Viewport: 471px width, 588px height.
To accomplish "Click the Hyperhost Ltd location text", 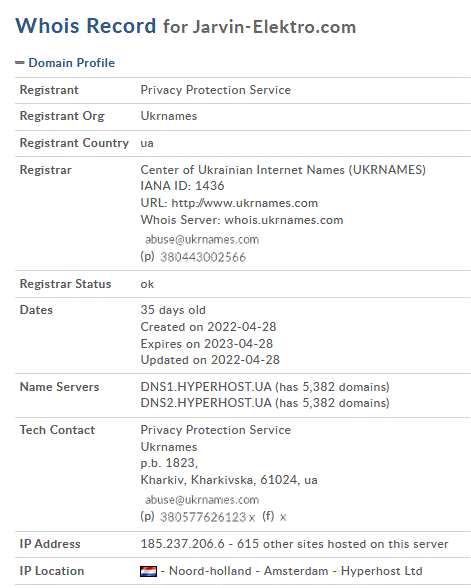I will point(381,571).
